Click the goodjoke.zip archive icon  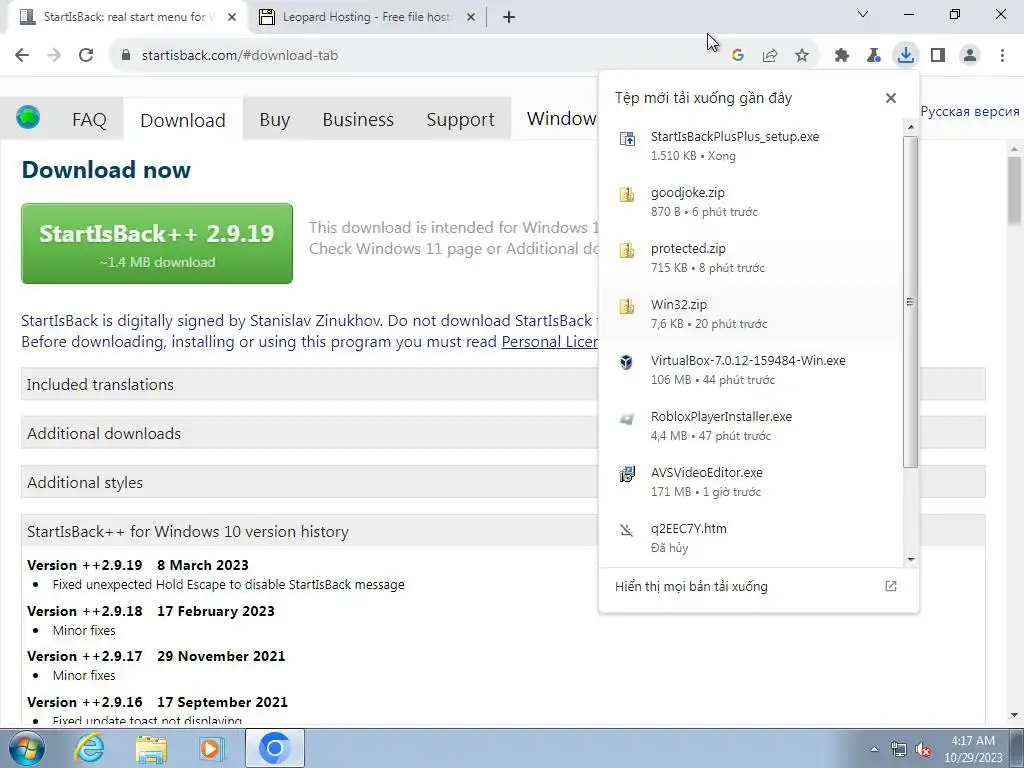click(627, 195)
